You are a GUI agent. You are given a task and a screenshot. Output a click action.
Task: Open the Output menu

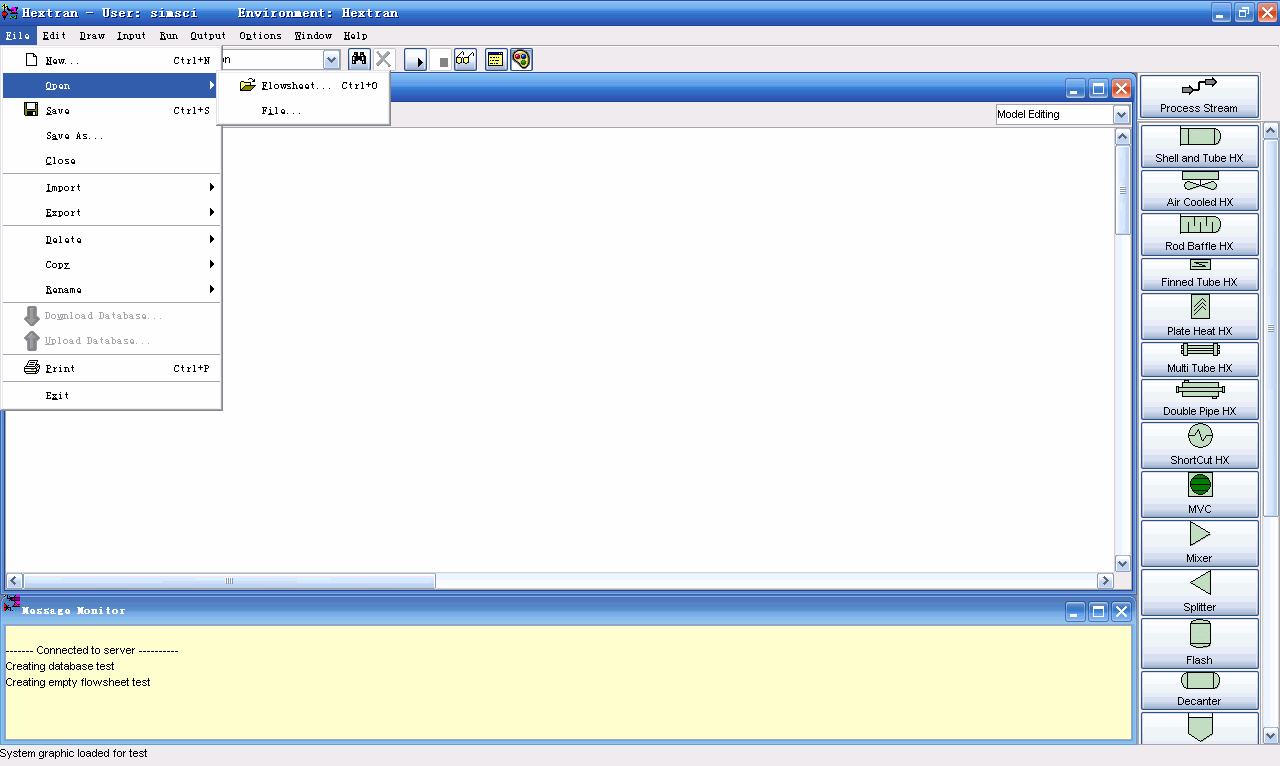pyautogui.click(x=208, y=36)
